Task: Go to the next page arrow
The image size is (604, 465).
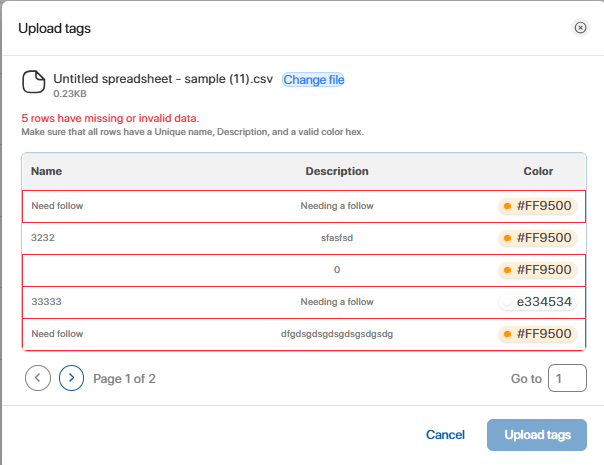Action: point(71,378)
